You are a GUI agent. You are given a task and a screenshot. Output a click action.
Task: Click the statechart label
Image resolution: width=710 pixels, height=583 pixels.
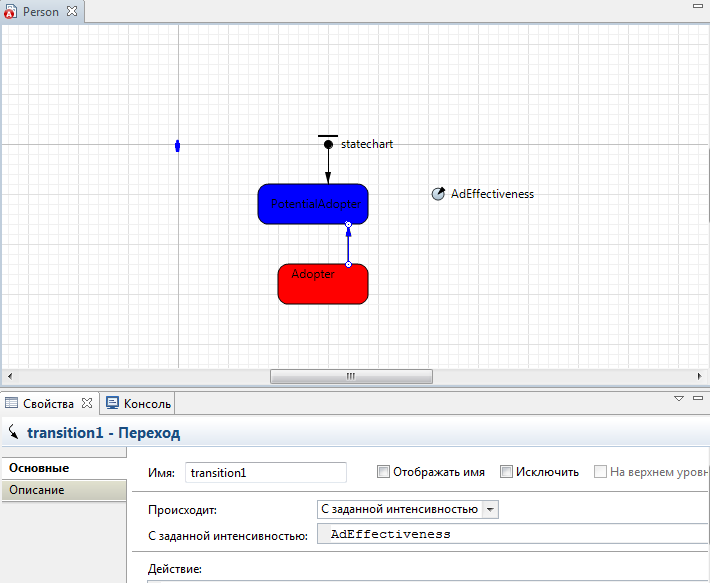click(x=367, y=144)
